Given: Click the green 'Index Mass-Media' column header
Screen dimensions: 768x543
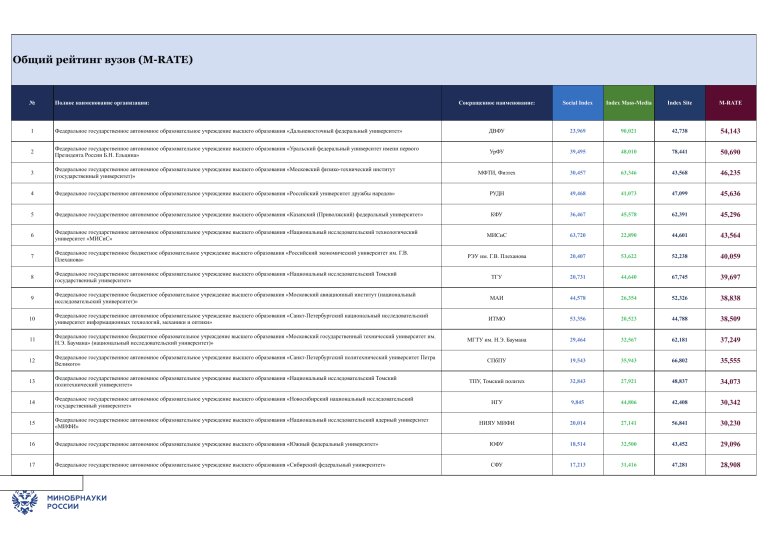Looking at the screenshot, I should 628,103.
